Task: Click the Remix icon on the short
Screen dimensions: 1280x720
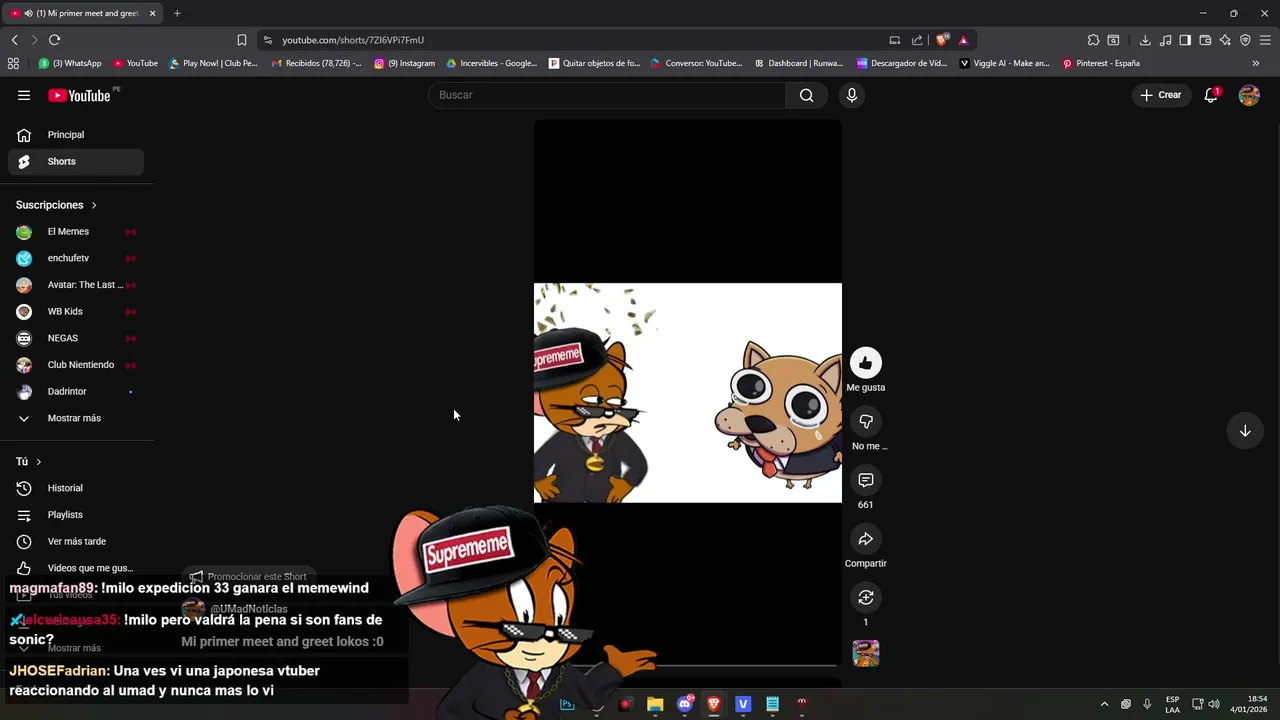Action: point(866,597)
